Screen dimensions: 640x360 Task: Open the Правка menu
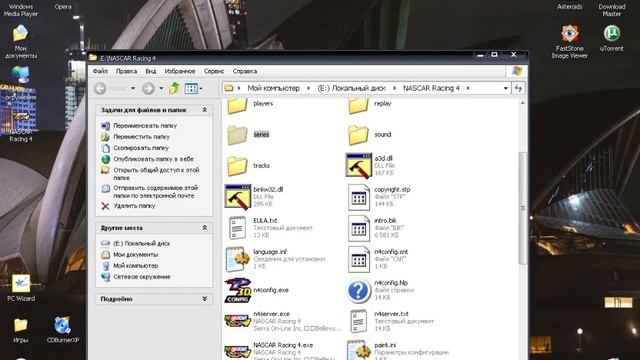tap(126, 71)
